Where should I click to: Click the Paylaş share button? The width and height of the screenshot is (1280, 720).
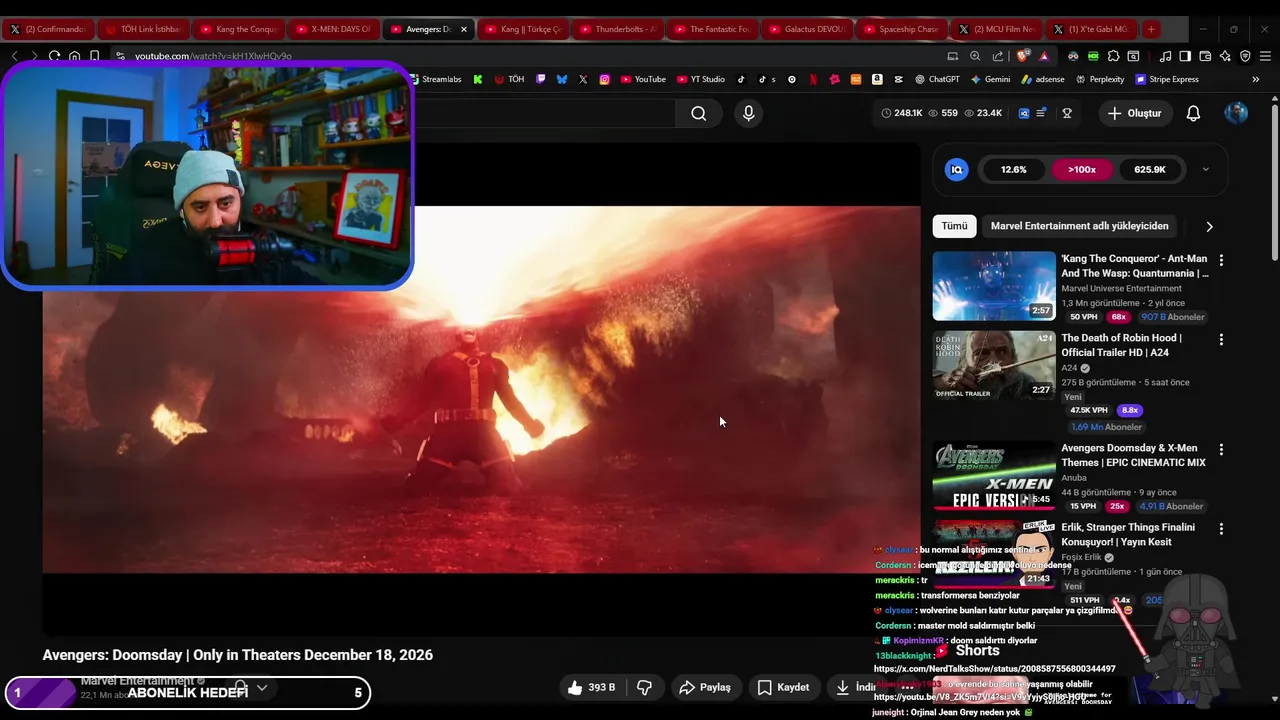click(705, 688)
